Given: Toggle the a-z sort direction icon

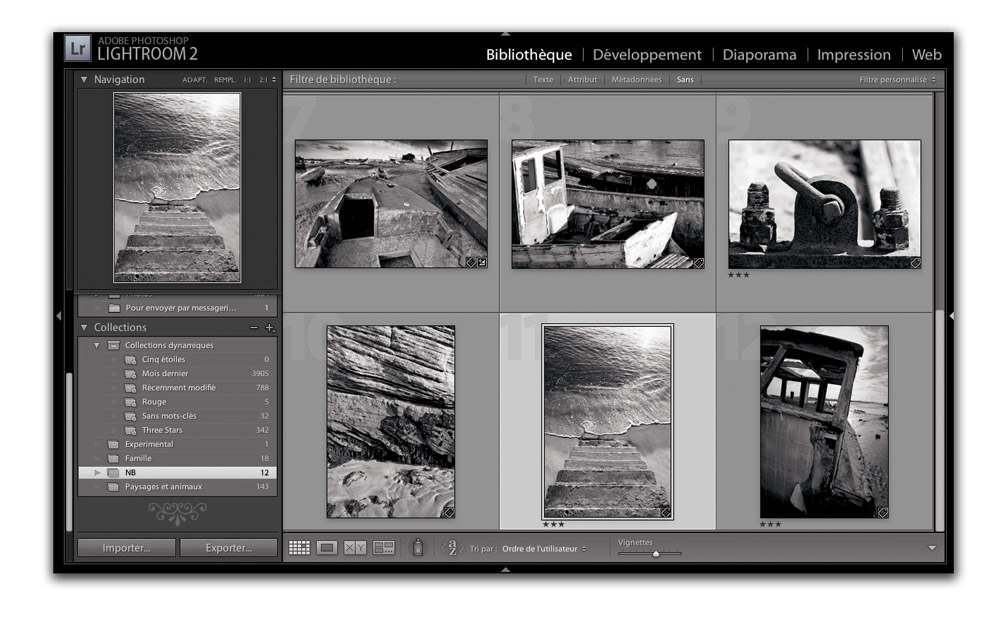Looking at the screenshot, I should [x=452, y=548].
